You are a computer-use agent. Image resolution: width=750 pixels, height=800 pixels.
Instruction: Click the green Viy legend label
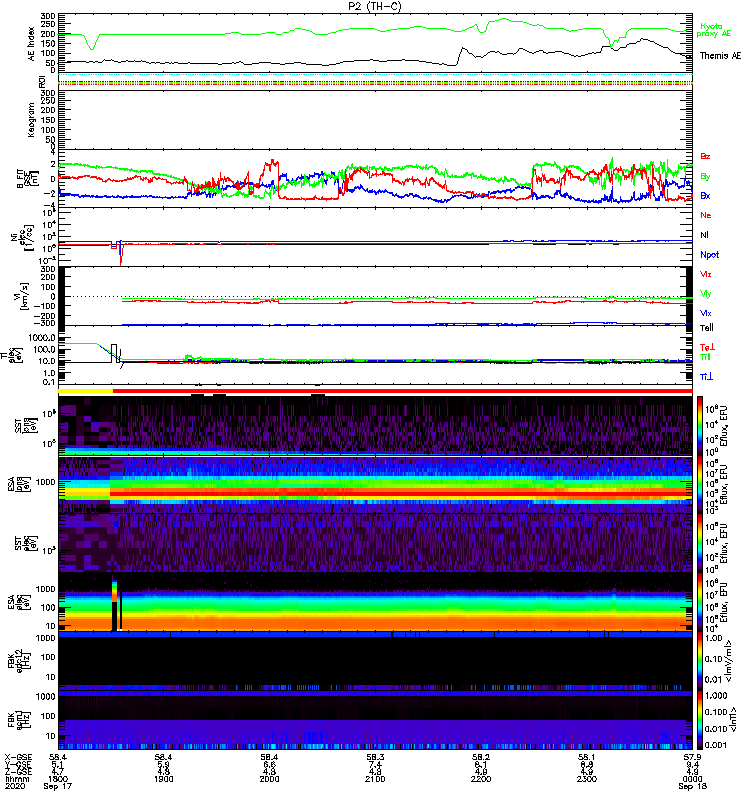pos(706,294)
